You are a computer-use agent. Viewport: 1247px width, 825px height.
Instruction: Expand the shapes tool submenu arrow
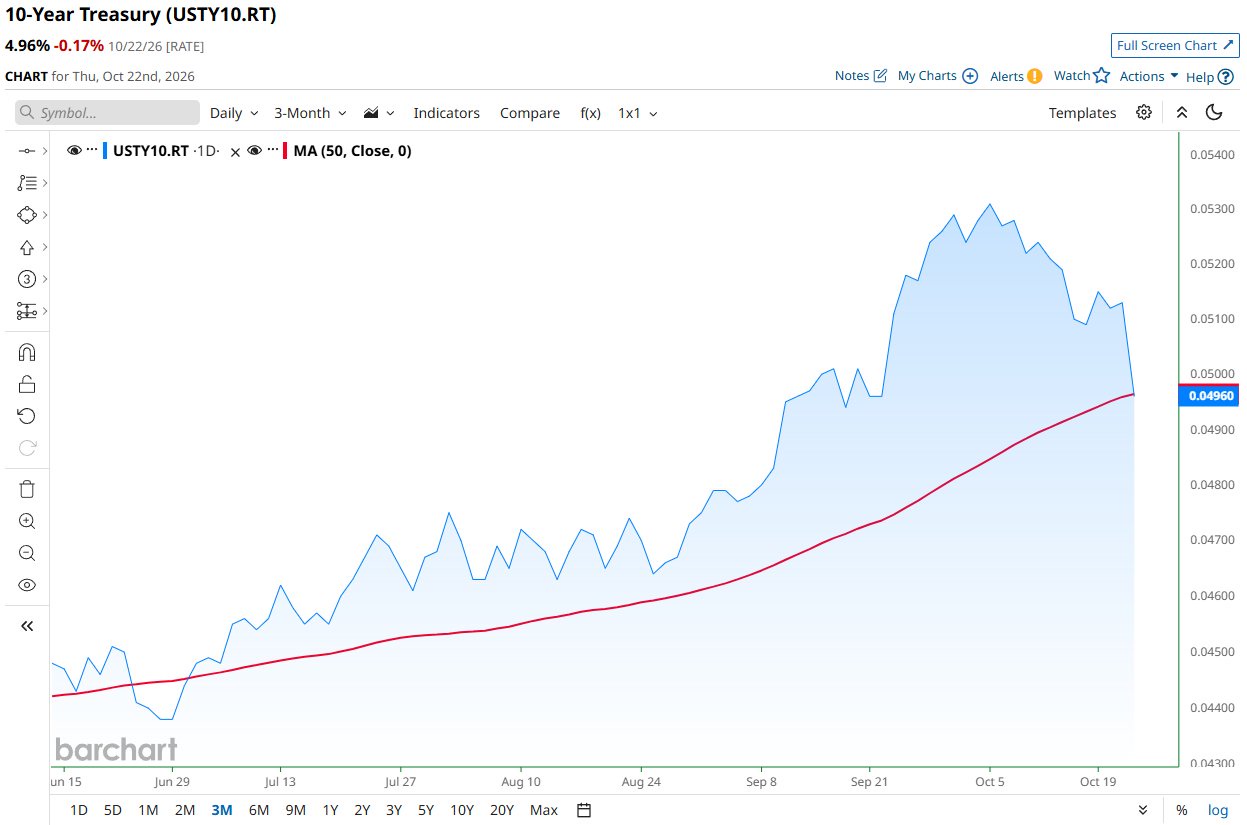(45, 215)
